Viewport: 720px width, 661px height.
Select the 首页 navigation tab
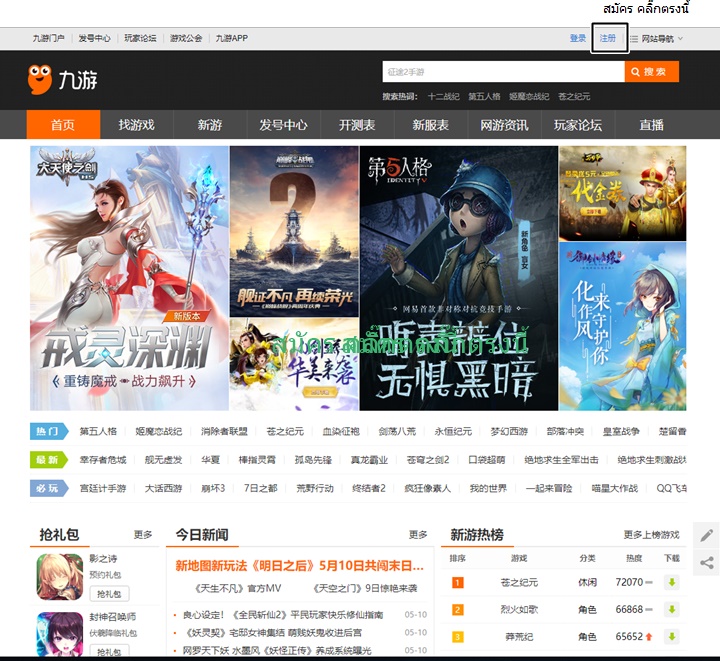(x=63, y=124)
